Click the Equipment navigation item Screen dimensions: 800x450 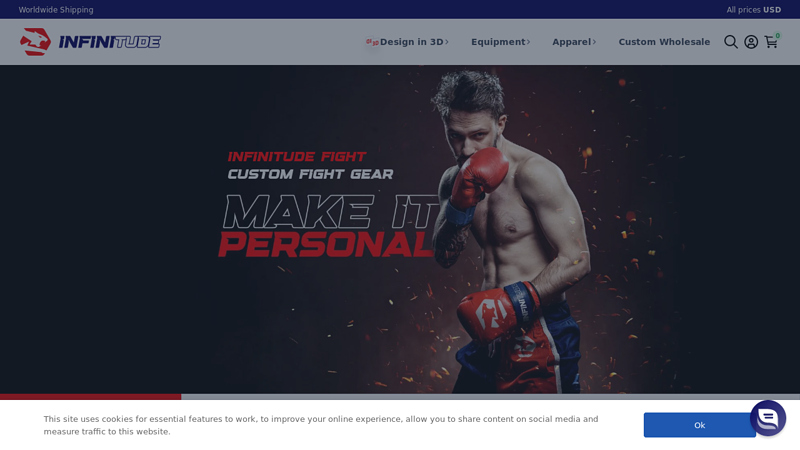click(498, 42)
